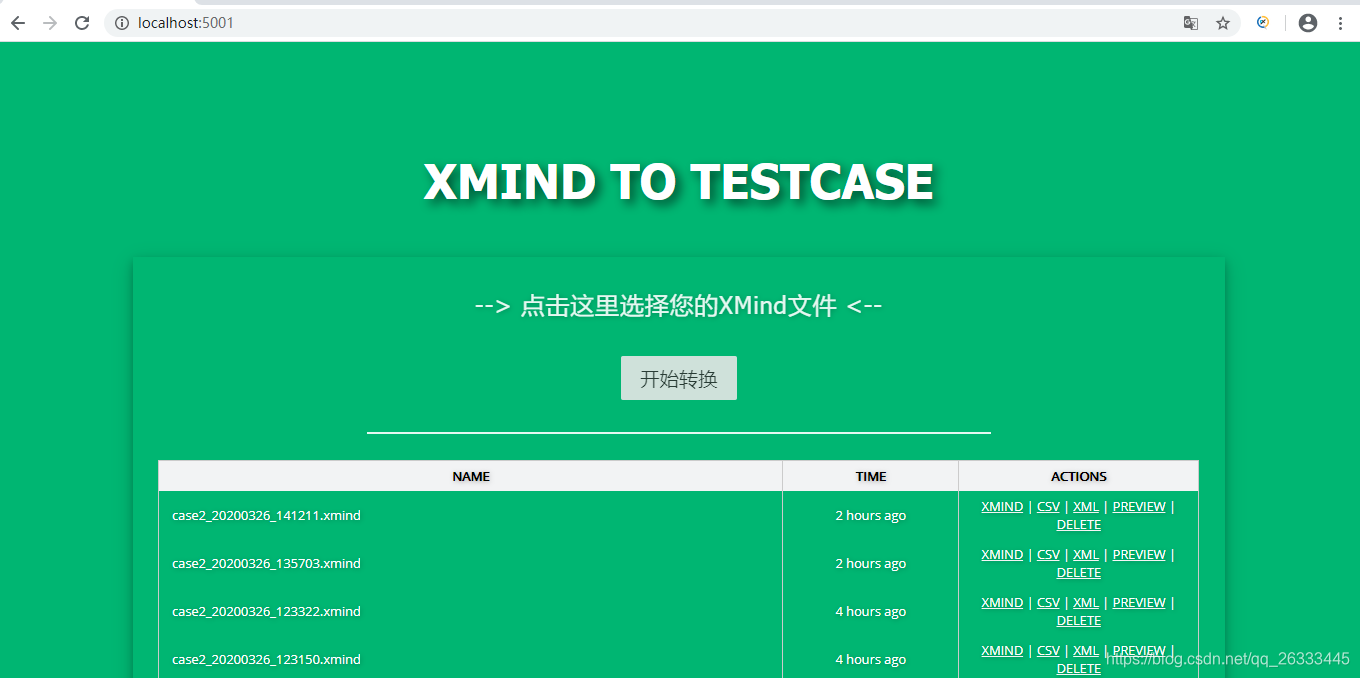
Task: Click the NAME column header
Action: click(470, 476)
